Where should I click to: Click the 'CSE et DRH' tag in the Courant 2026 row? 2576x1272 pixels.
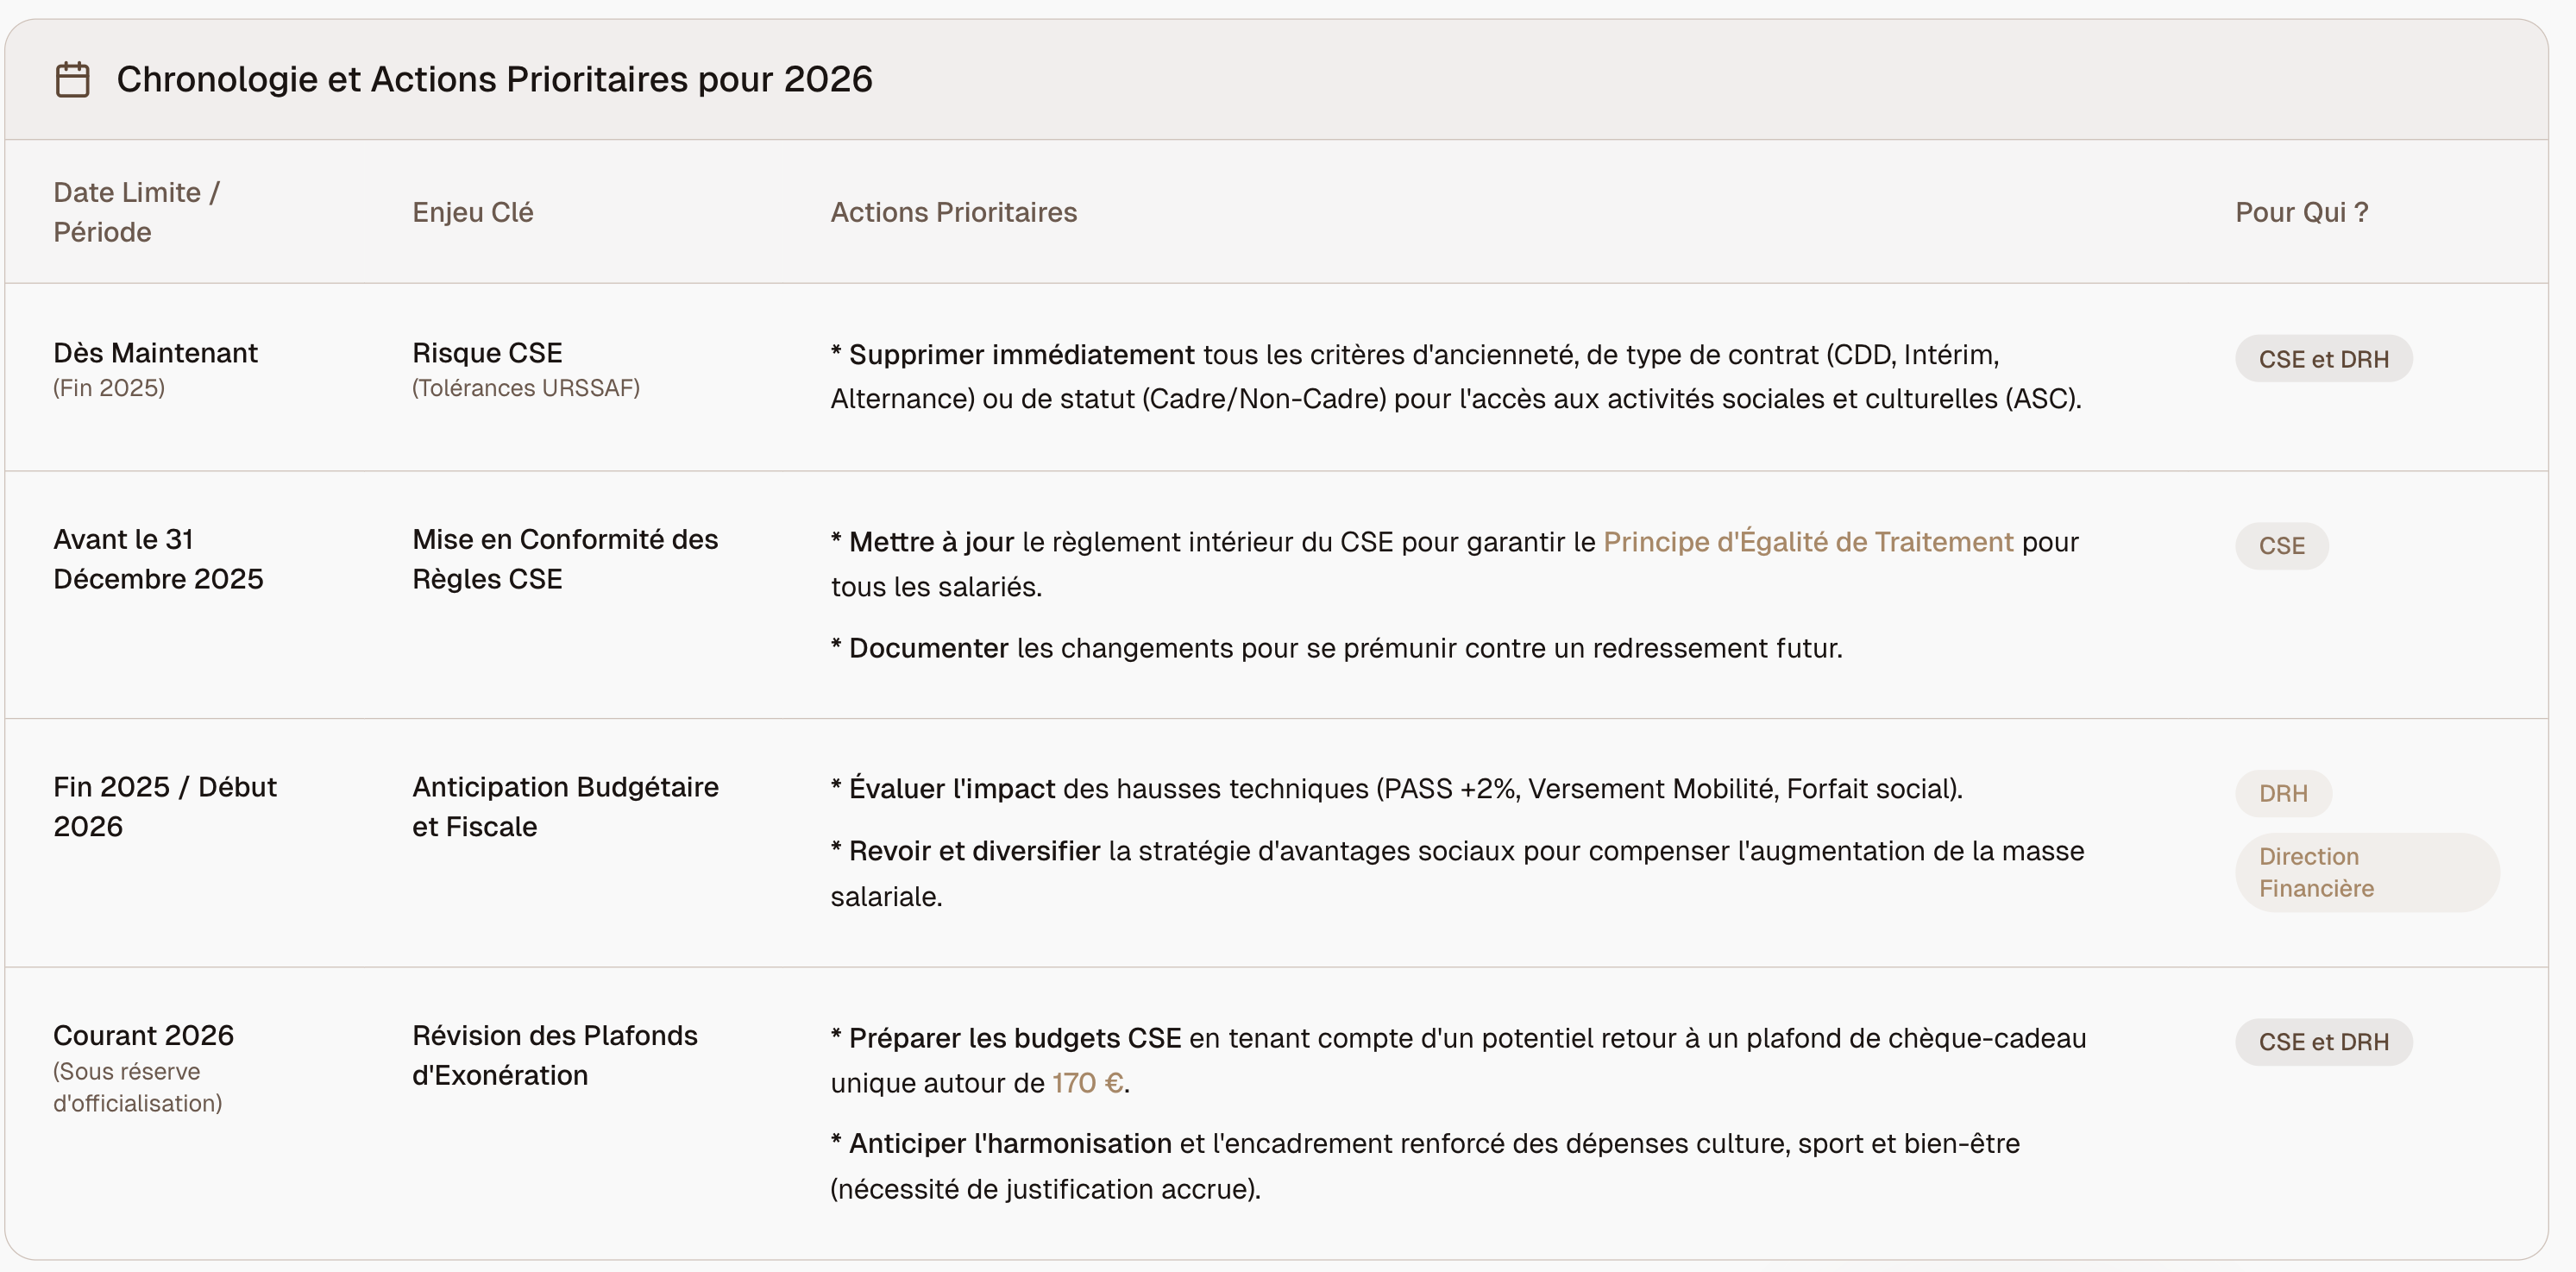(2323, 1042)
